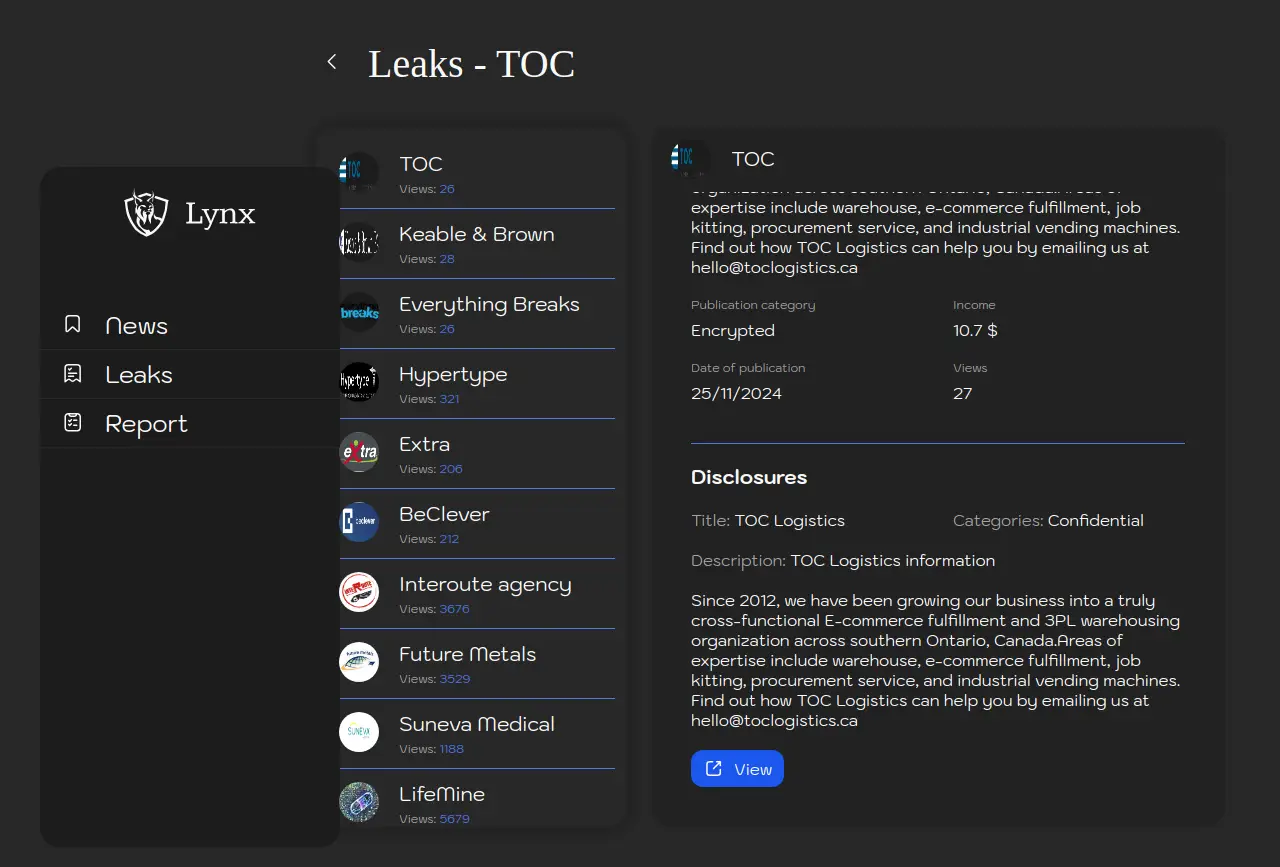The image size is (1280, 867).
Task: Click the back arrow beside Leaks - TOC
Action: (x=332, y=62)
